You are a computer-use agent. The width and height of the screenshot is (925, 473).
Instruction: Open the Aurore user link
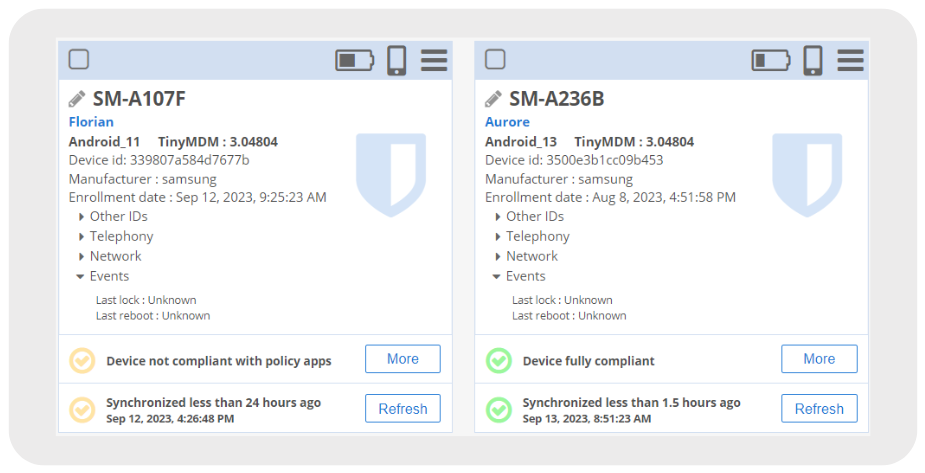(x=507, y=122)
